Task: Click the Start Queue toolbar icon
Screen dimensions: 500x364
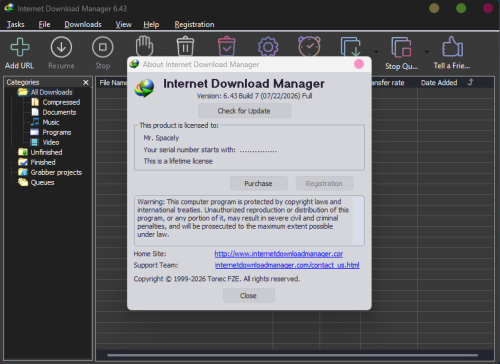Action: click(351, 47)
